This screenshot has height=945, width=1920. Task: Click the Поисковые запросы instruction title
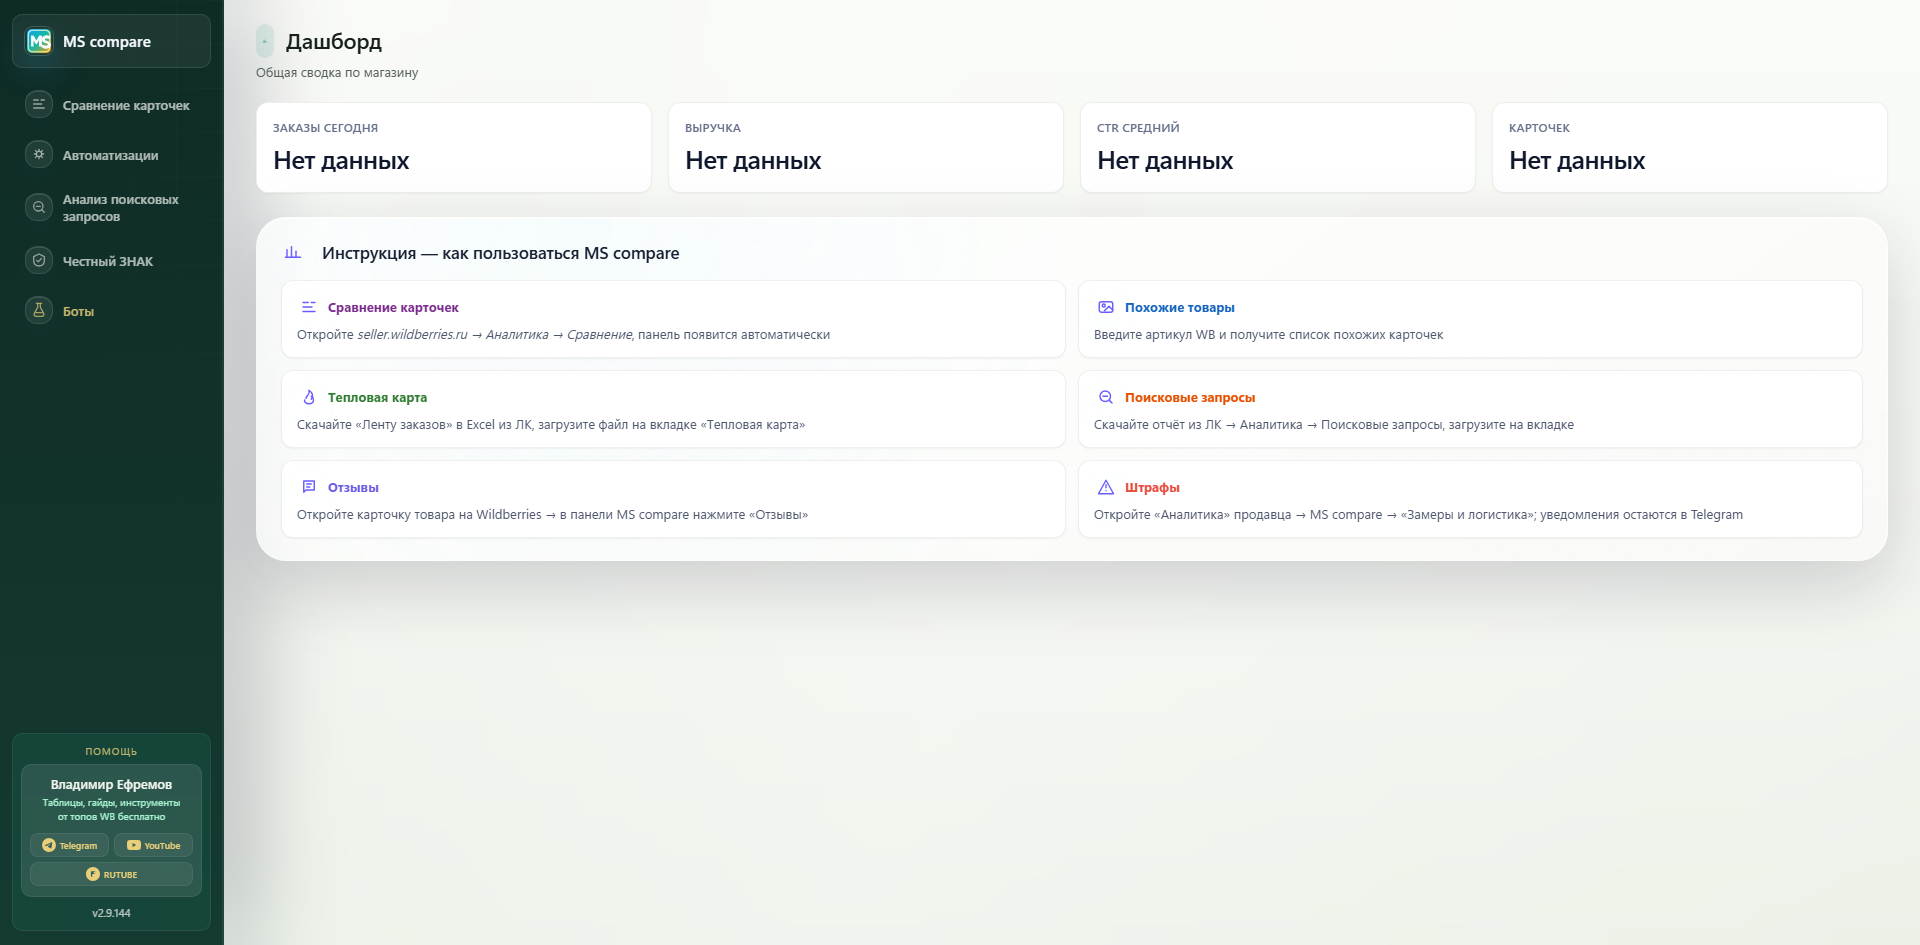coord(1189,397)
